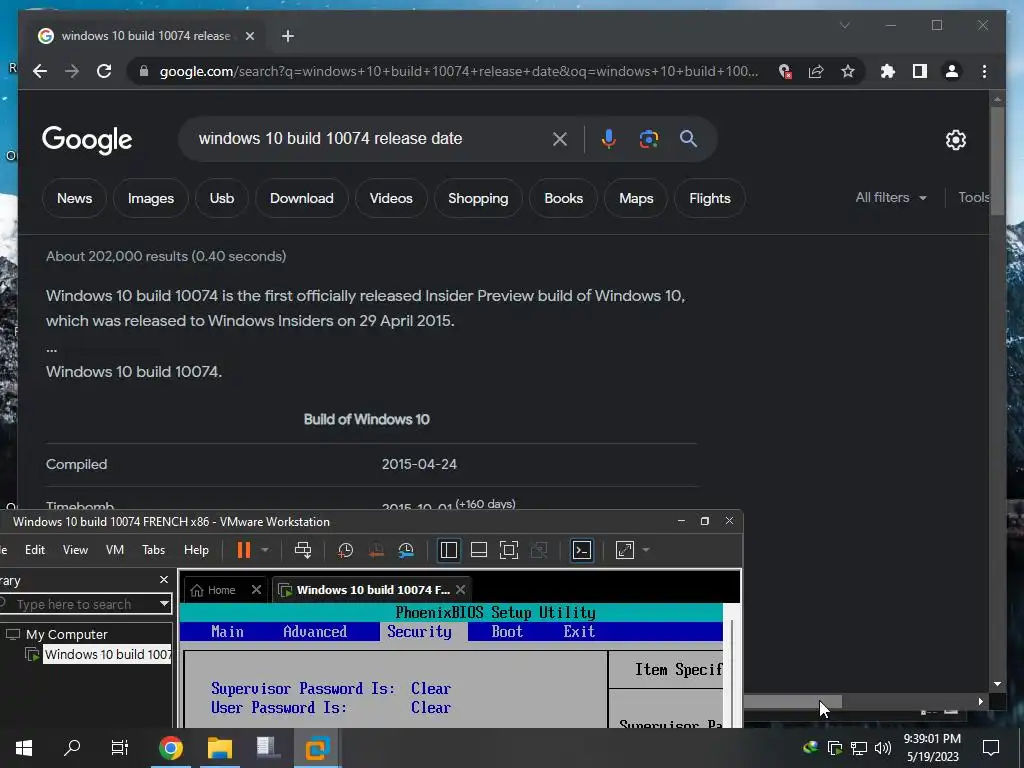Open the VMware View menu
Screen dimensions: 1024x768
pos(75,550)
